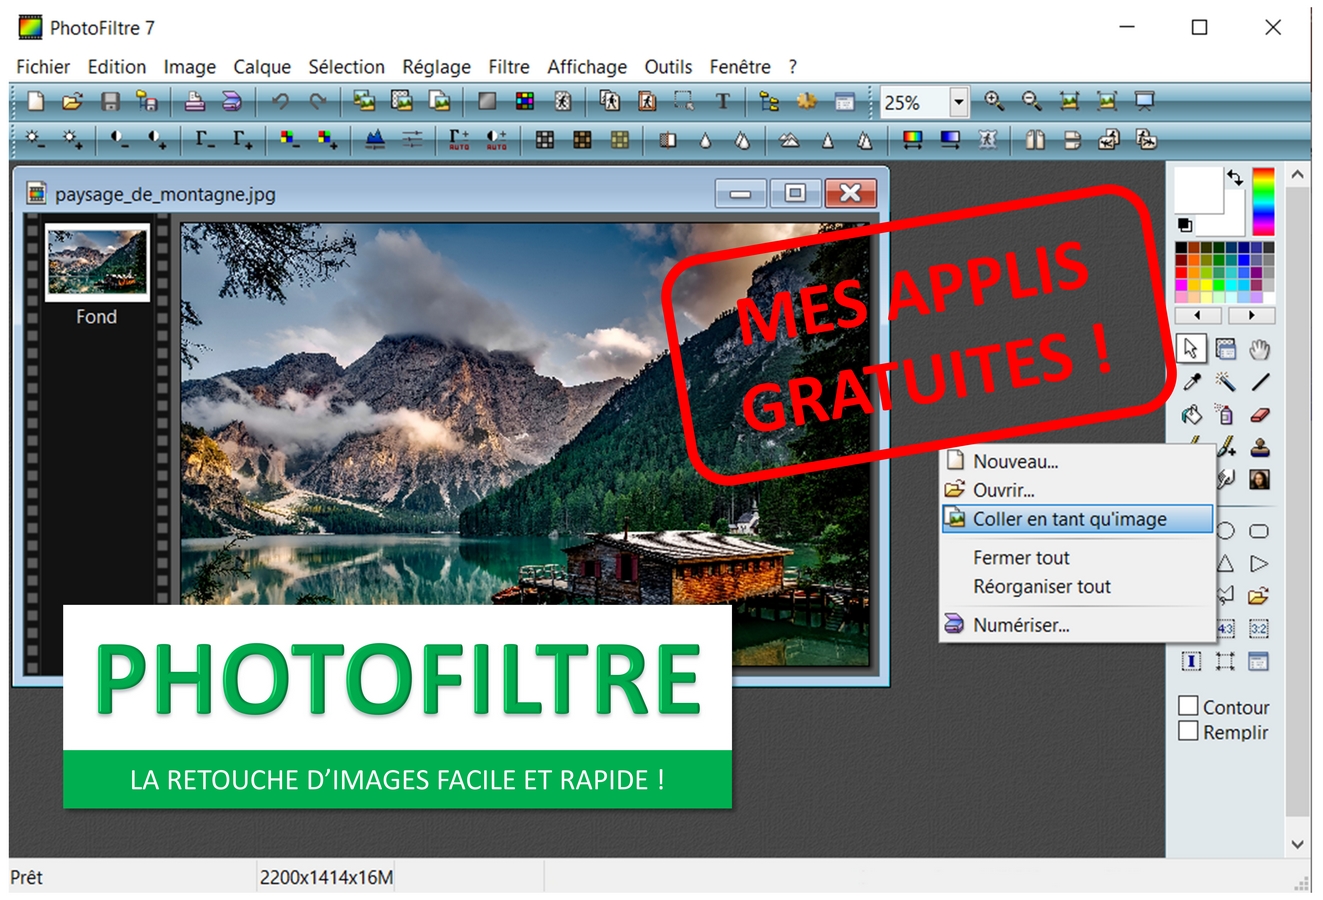Activate the Pipette color picker tool
Image resolution: width=1323 pixels, height=900 pixels.
tap(1192, 382)
